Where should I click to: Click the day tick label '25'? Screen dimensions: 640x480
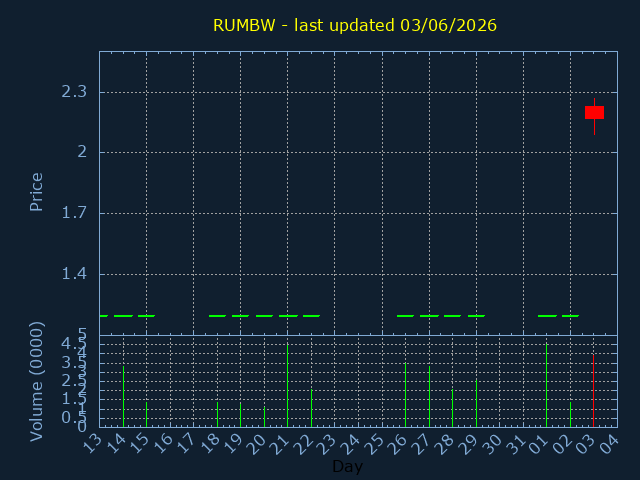(375, 443)
